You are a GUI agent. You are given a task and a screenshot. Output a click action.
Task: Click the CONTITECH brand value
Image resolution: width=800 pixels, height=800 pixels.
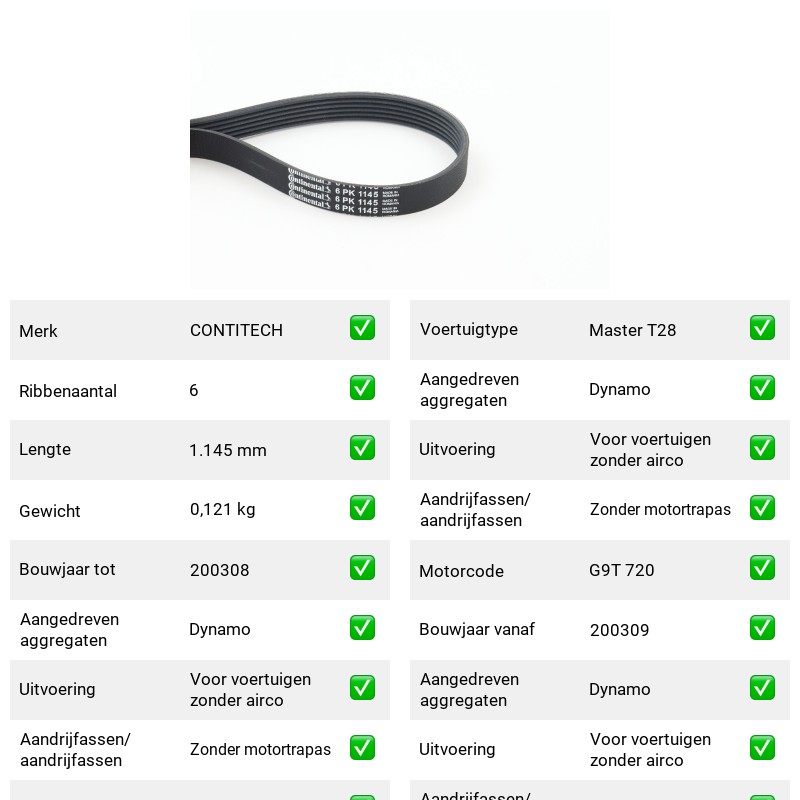click(x=236, y=330)
